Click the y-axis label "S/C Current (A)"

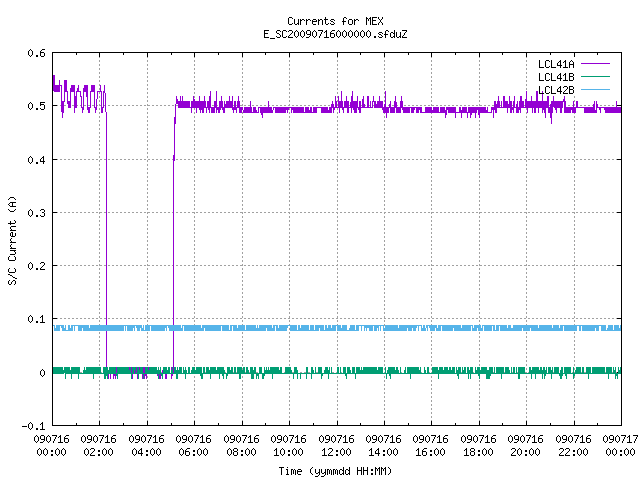[12, 240]
